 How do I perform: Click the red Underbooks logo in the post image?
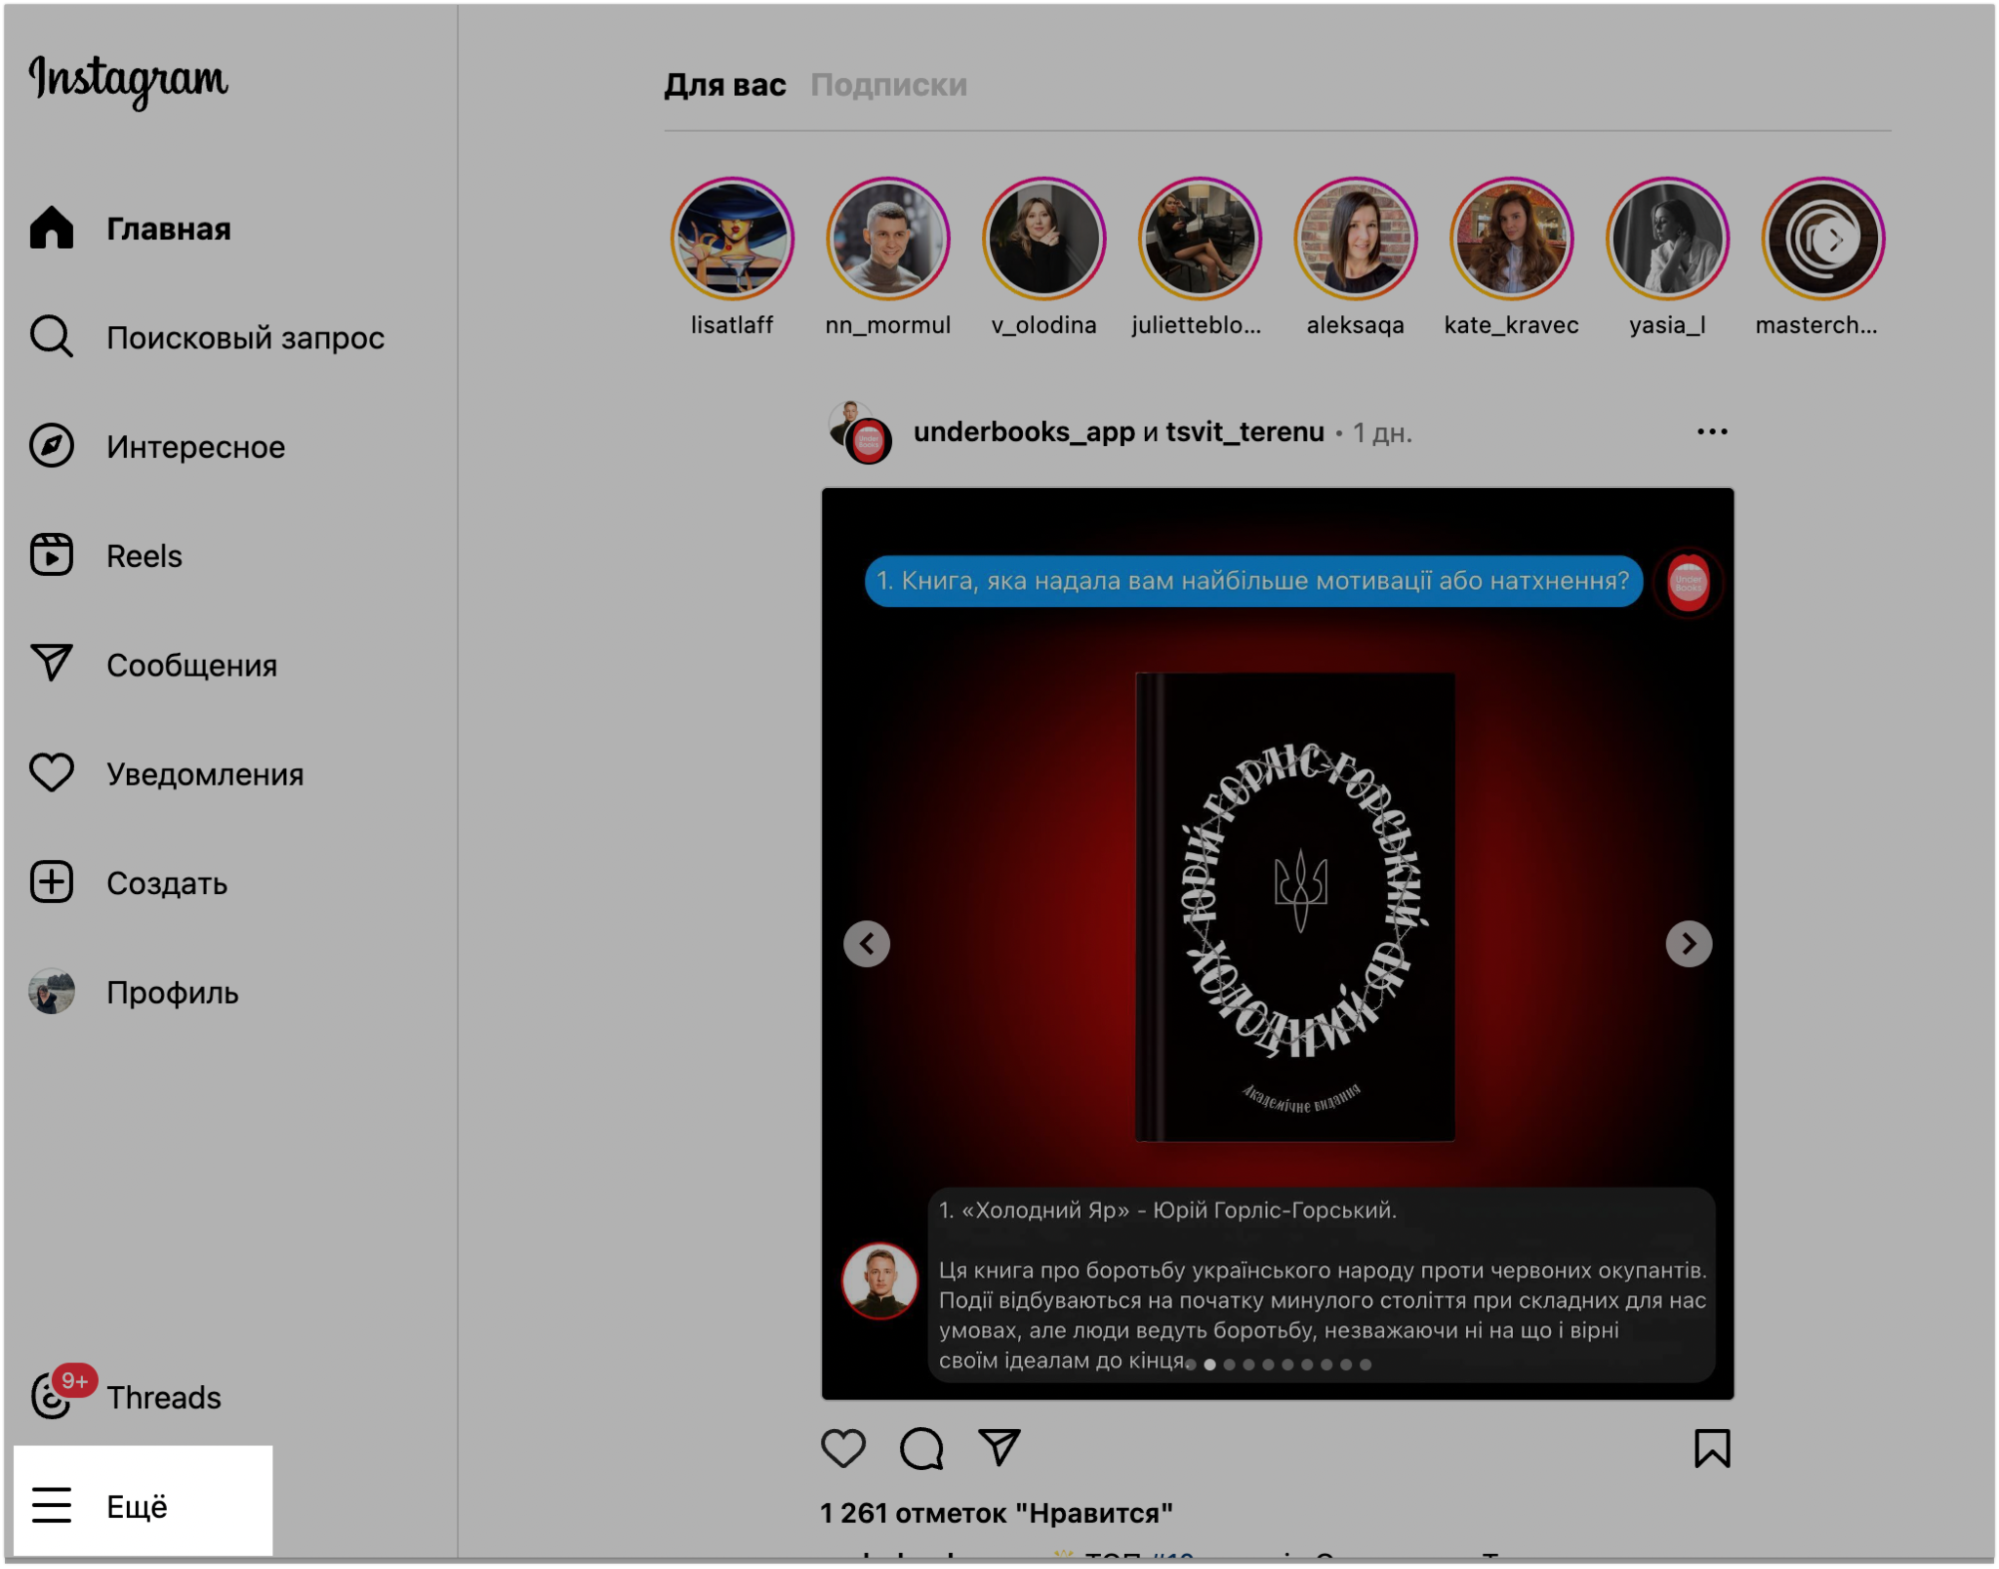pos(1688,581)
